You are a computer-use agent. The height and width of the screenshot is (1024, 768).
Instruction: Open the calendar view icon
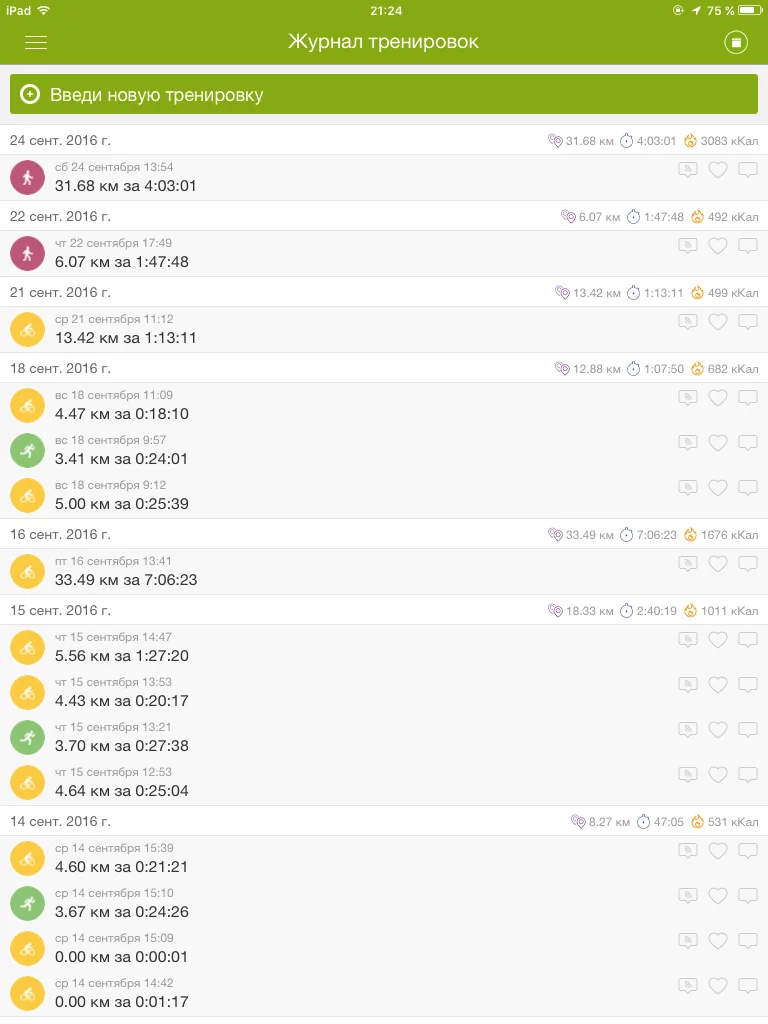[x=736, y=42]
